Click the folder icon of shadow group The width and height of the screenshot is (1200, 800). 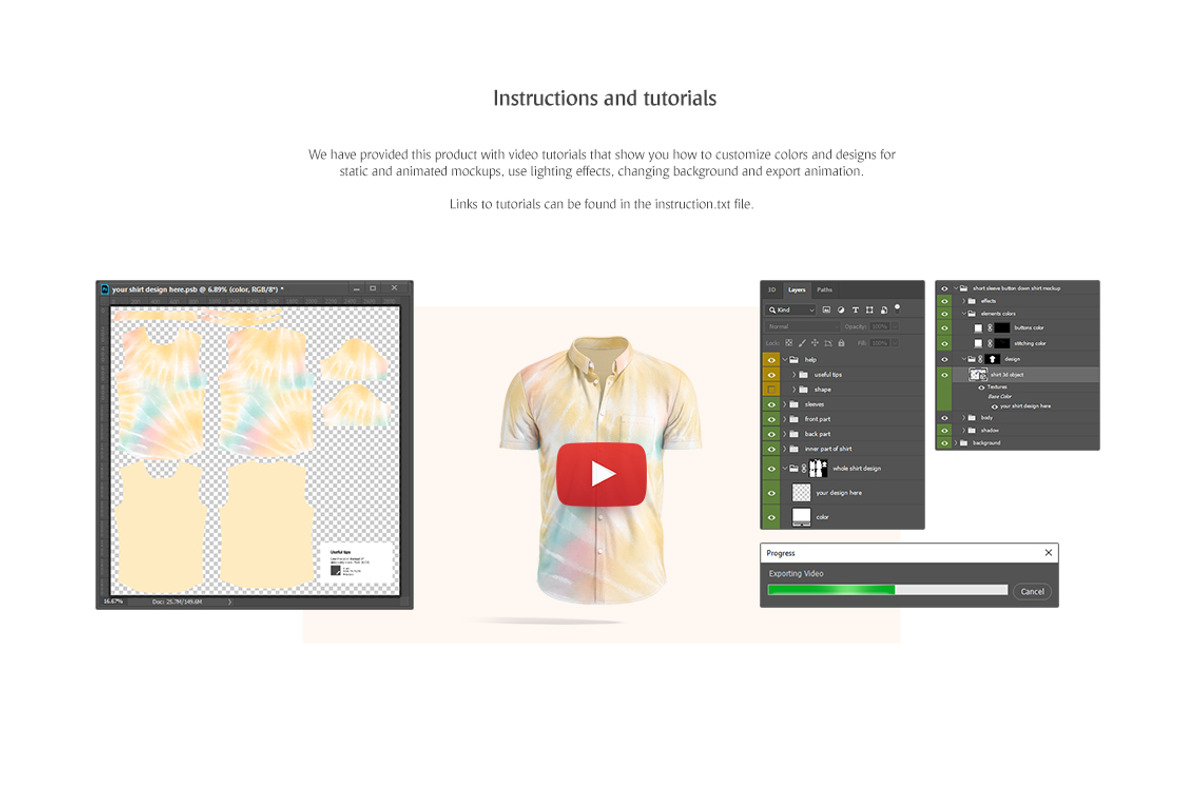pos(972,431)
